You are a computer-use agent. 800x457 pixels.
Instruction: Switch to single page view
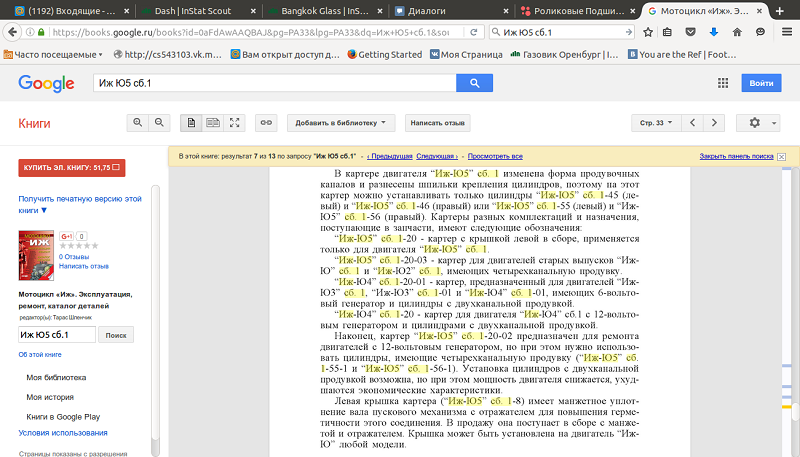pos(191,122)
